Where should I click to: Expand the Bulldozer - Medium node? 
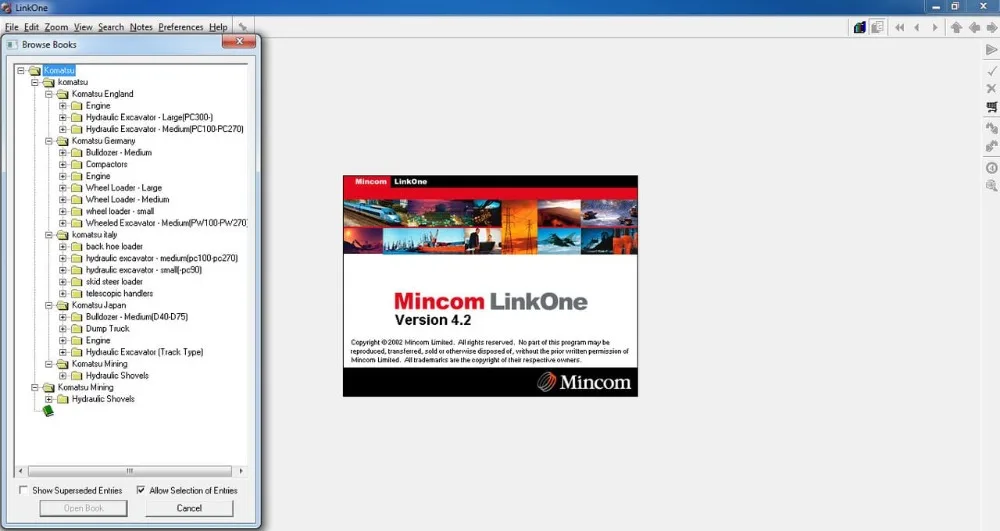point(62,153)
